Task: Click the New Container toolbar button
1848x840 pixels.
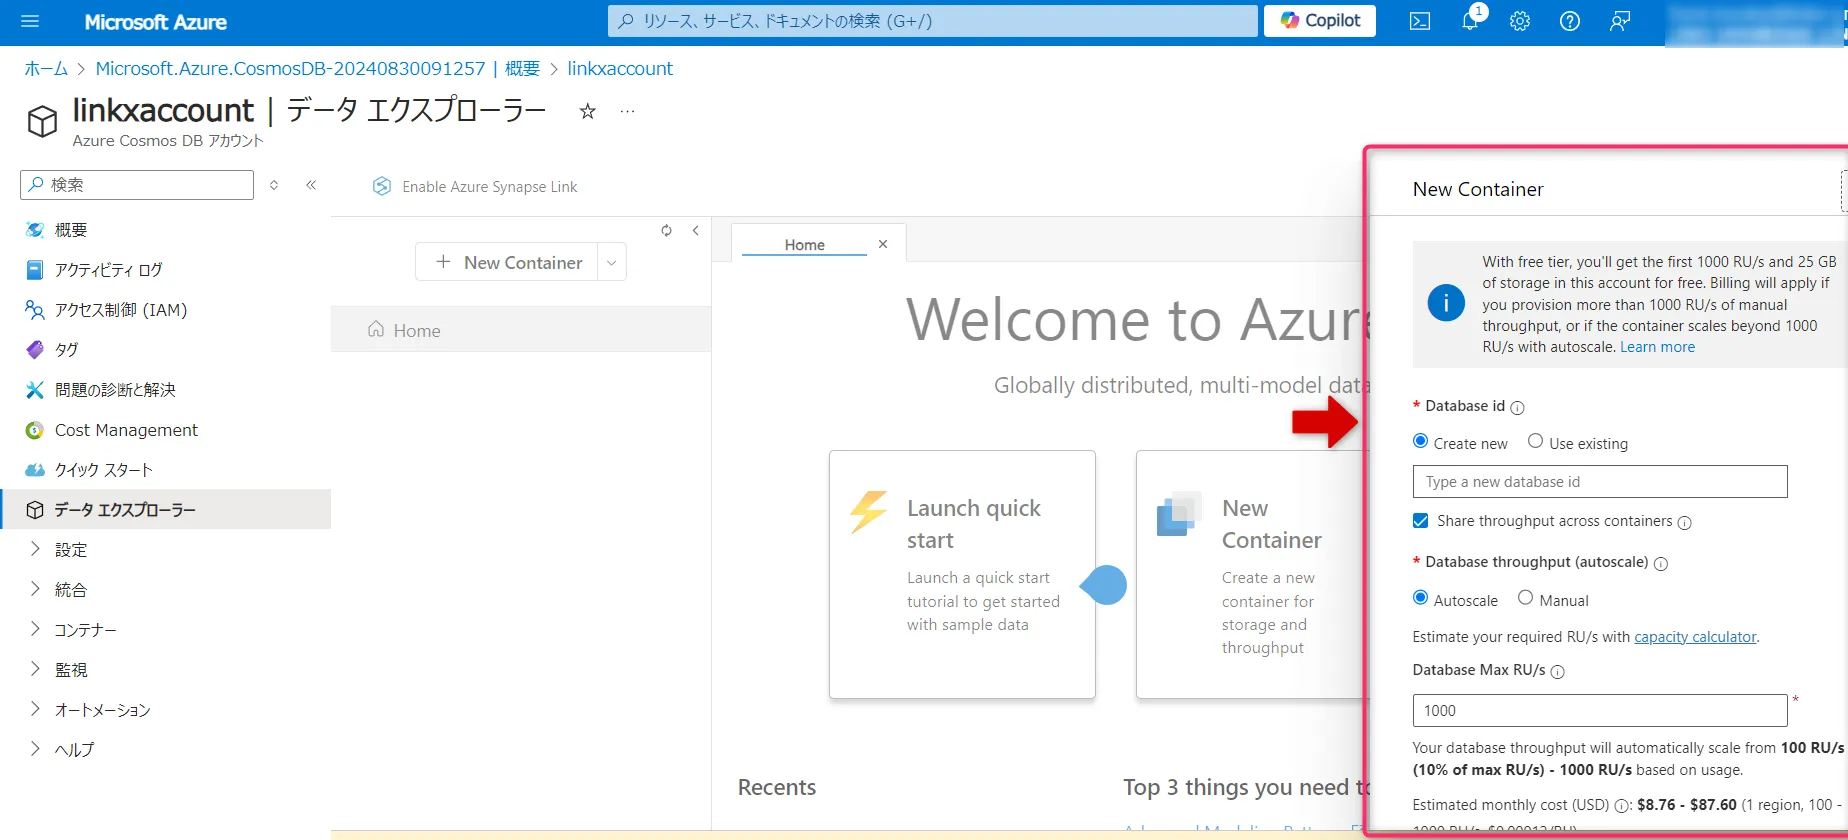Action: coord(507,262)
